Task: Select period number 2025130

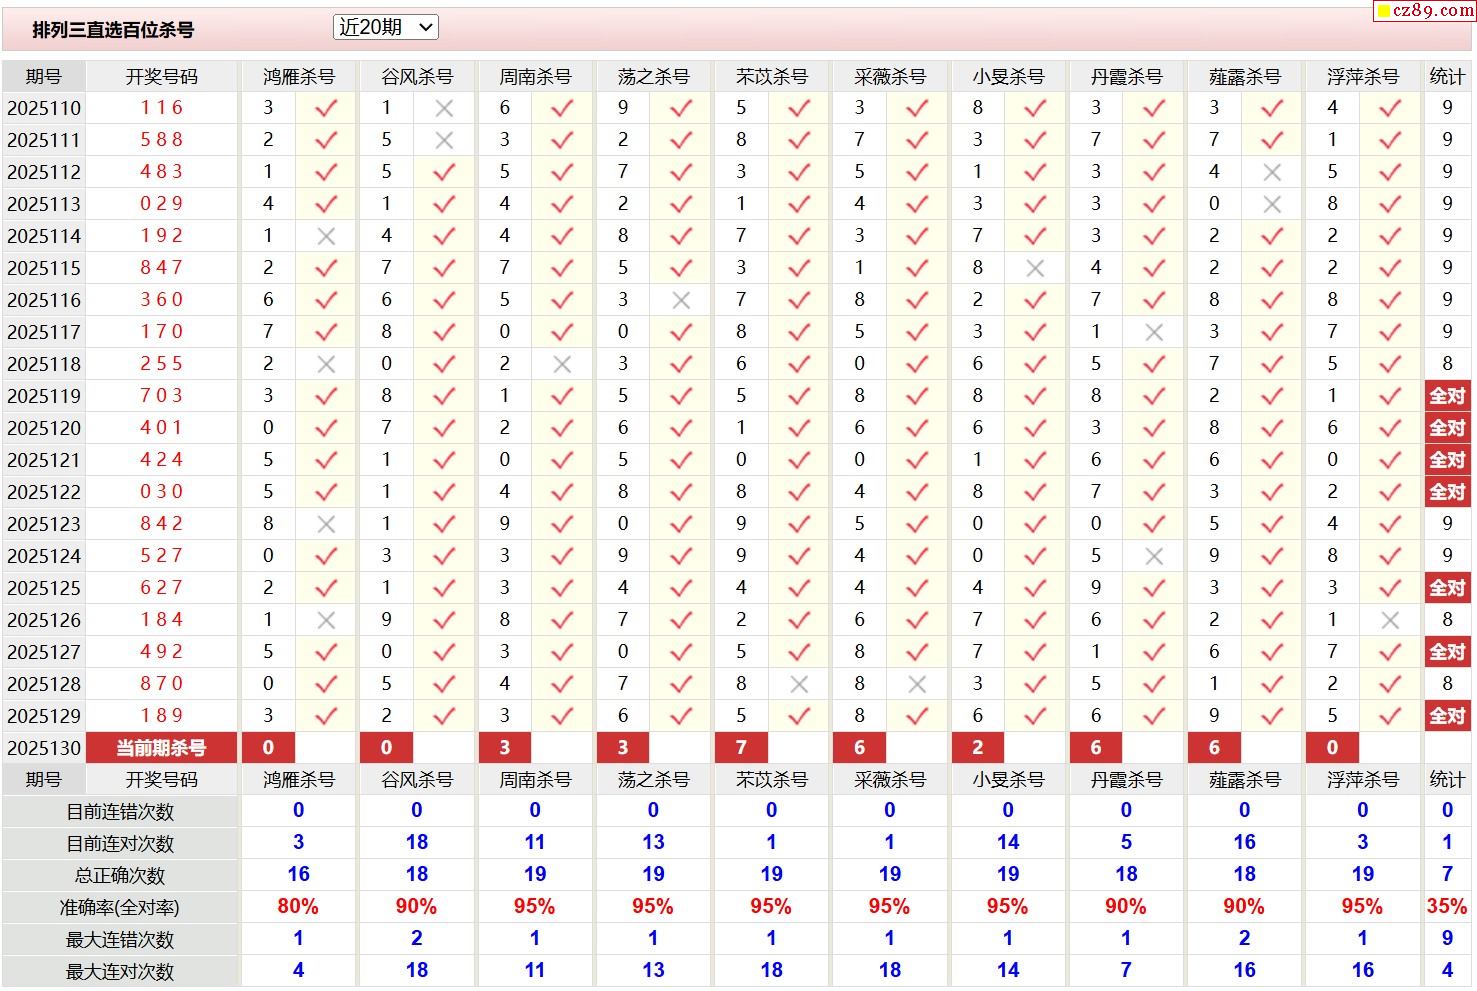Action: (x=44, y=748)
